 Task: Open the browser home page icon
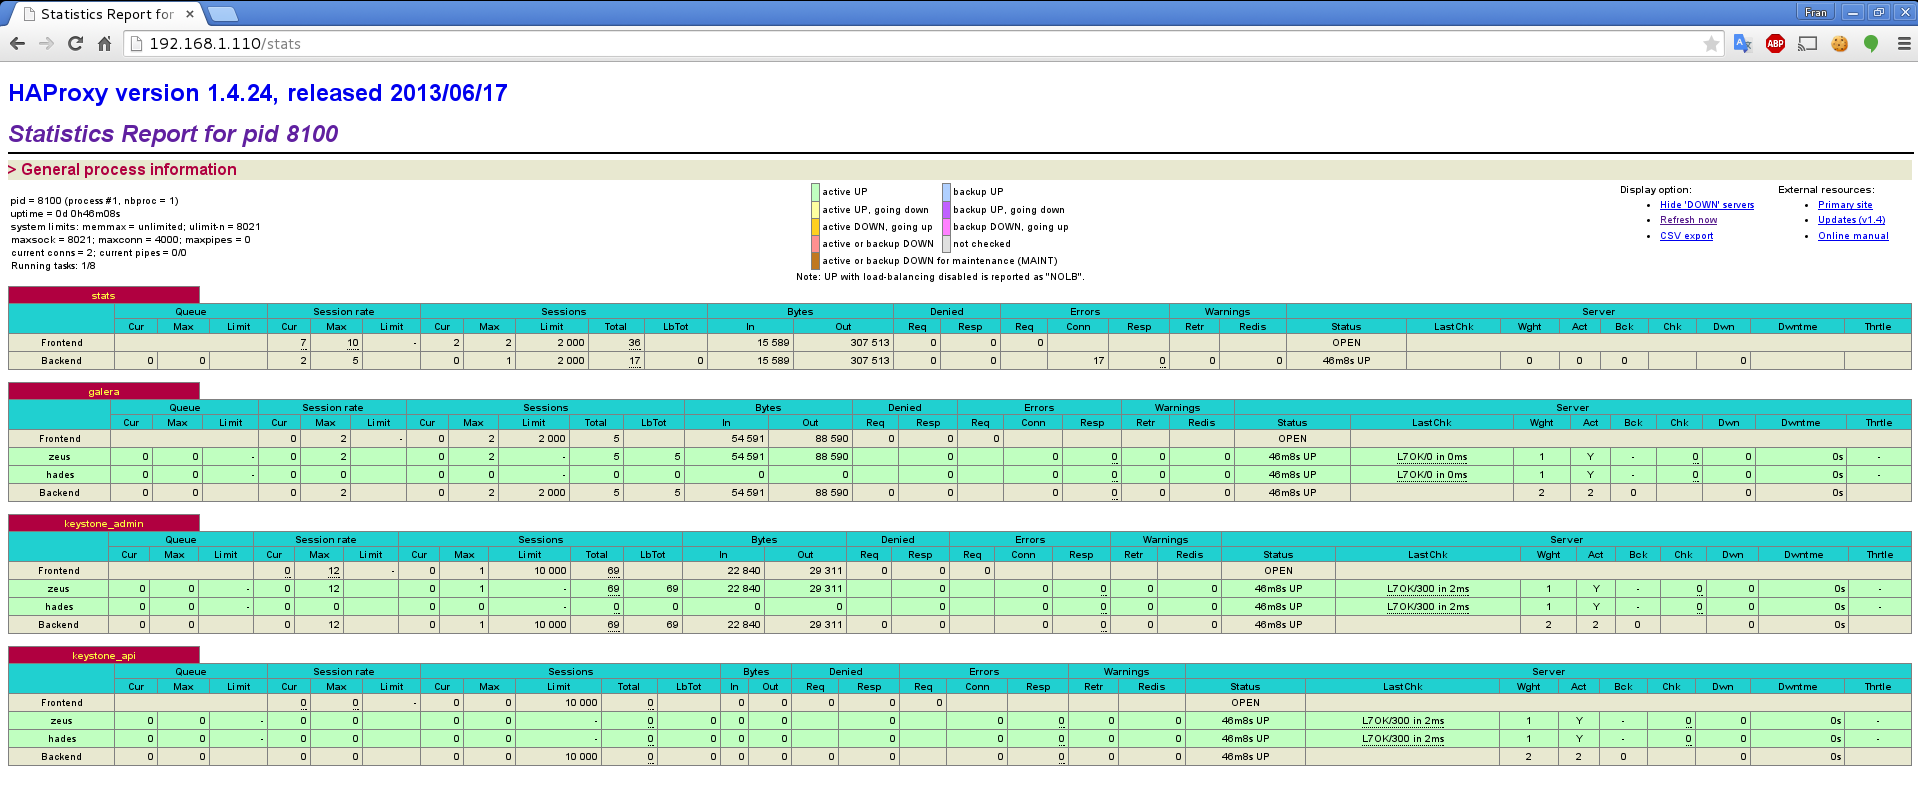104,43
